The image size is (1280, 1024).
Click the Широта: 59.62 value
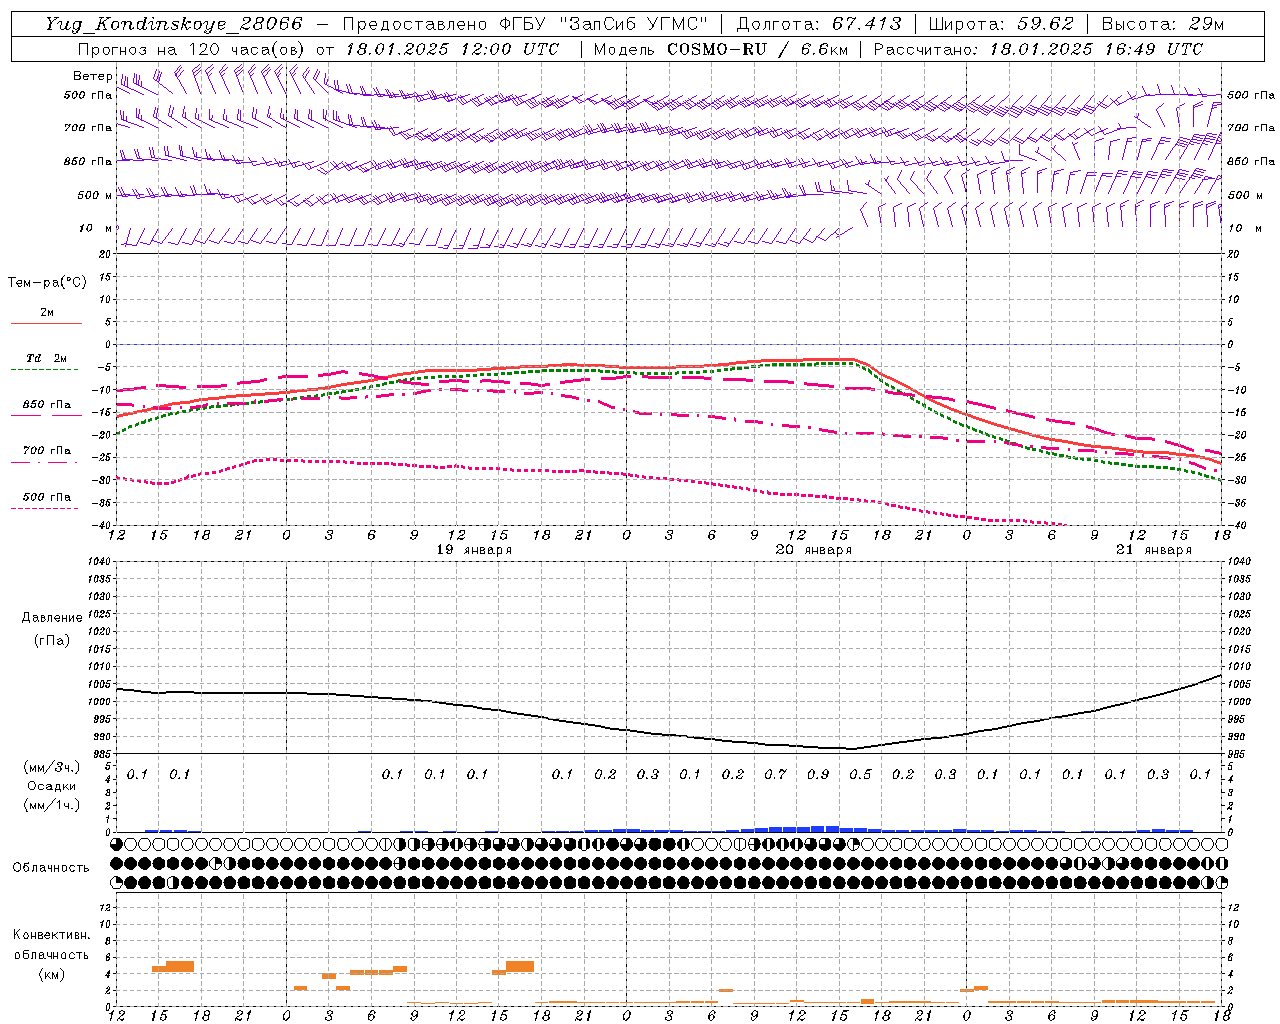coord(1001,24)
